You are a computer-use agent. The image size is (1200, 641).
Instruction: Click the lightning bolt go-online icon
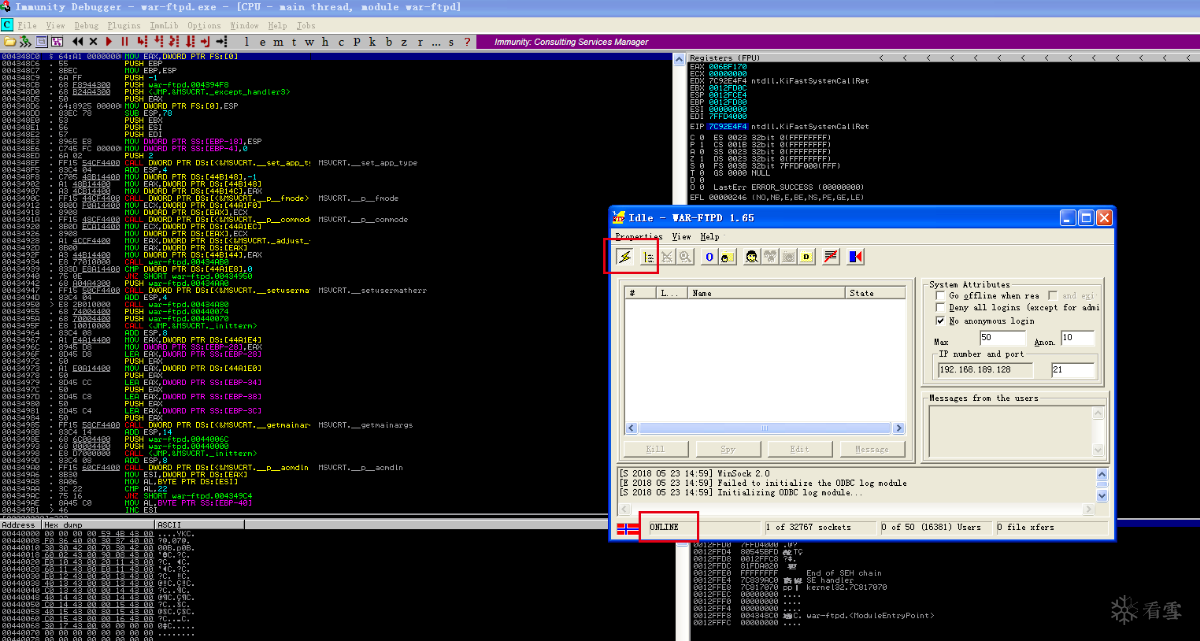coord(626,257)
